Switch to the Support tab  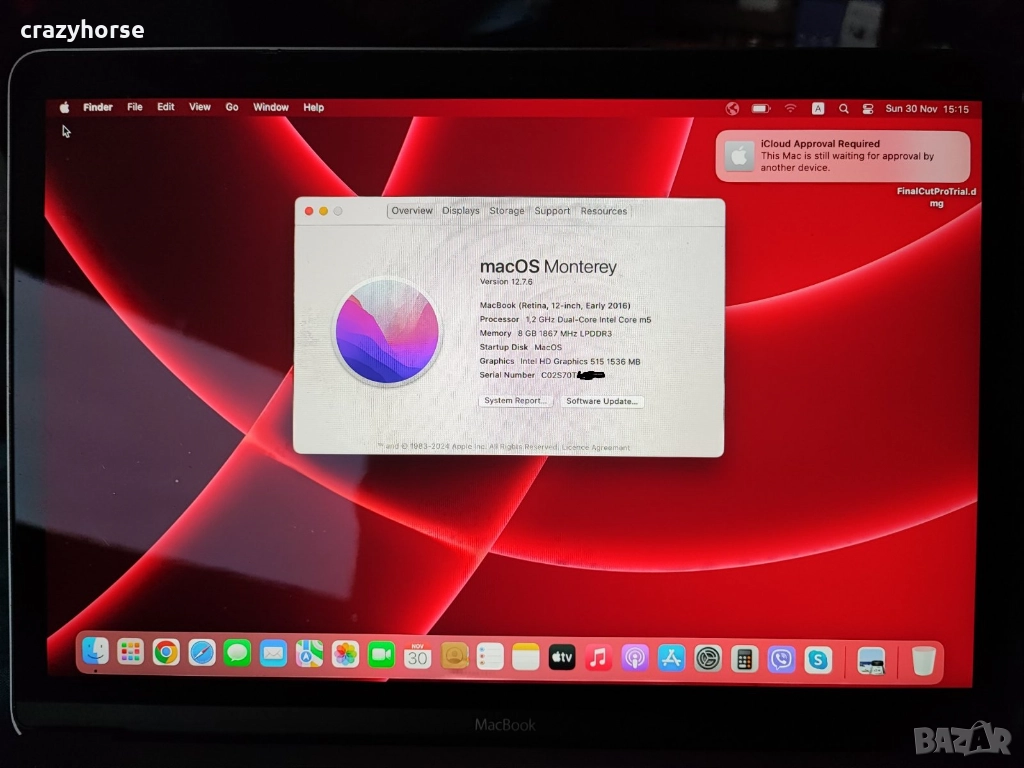click(552, 211)
